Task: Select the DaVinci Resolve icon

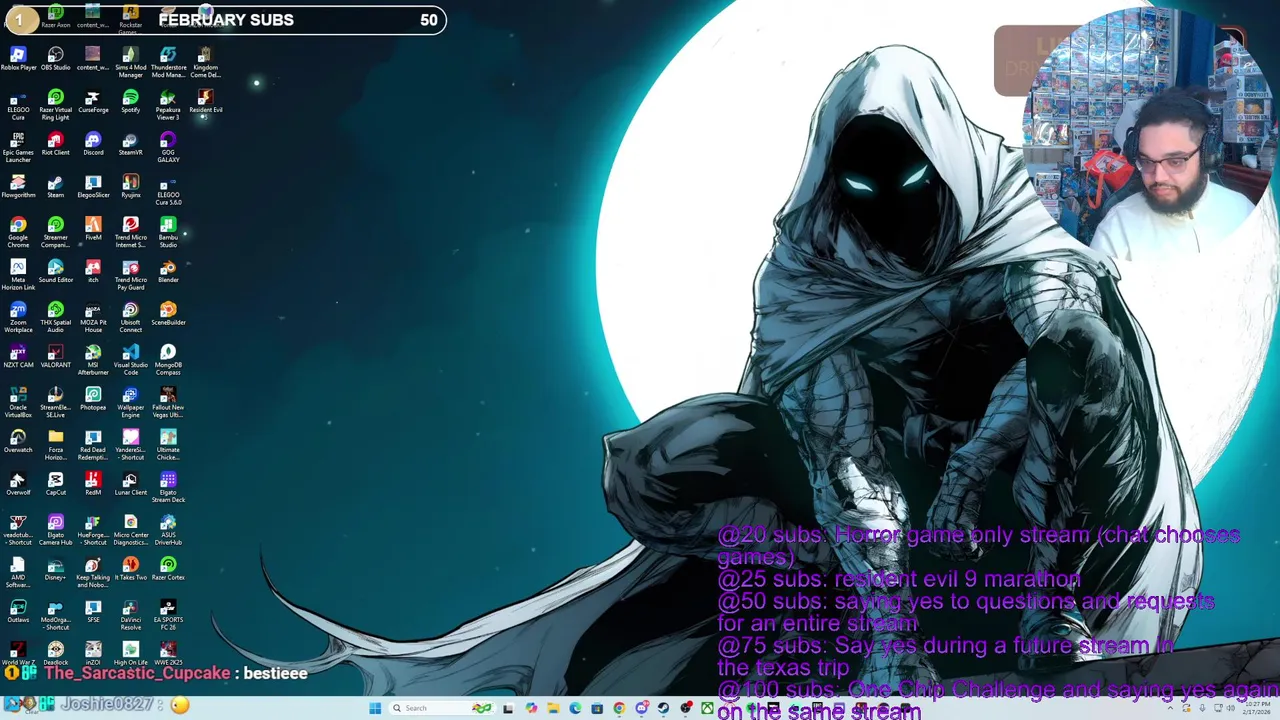Action: click(130, 615)
